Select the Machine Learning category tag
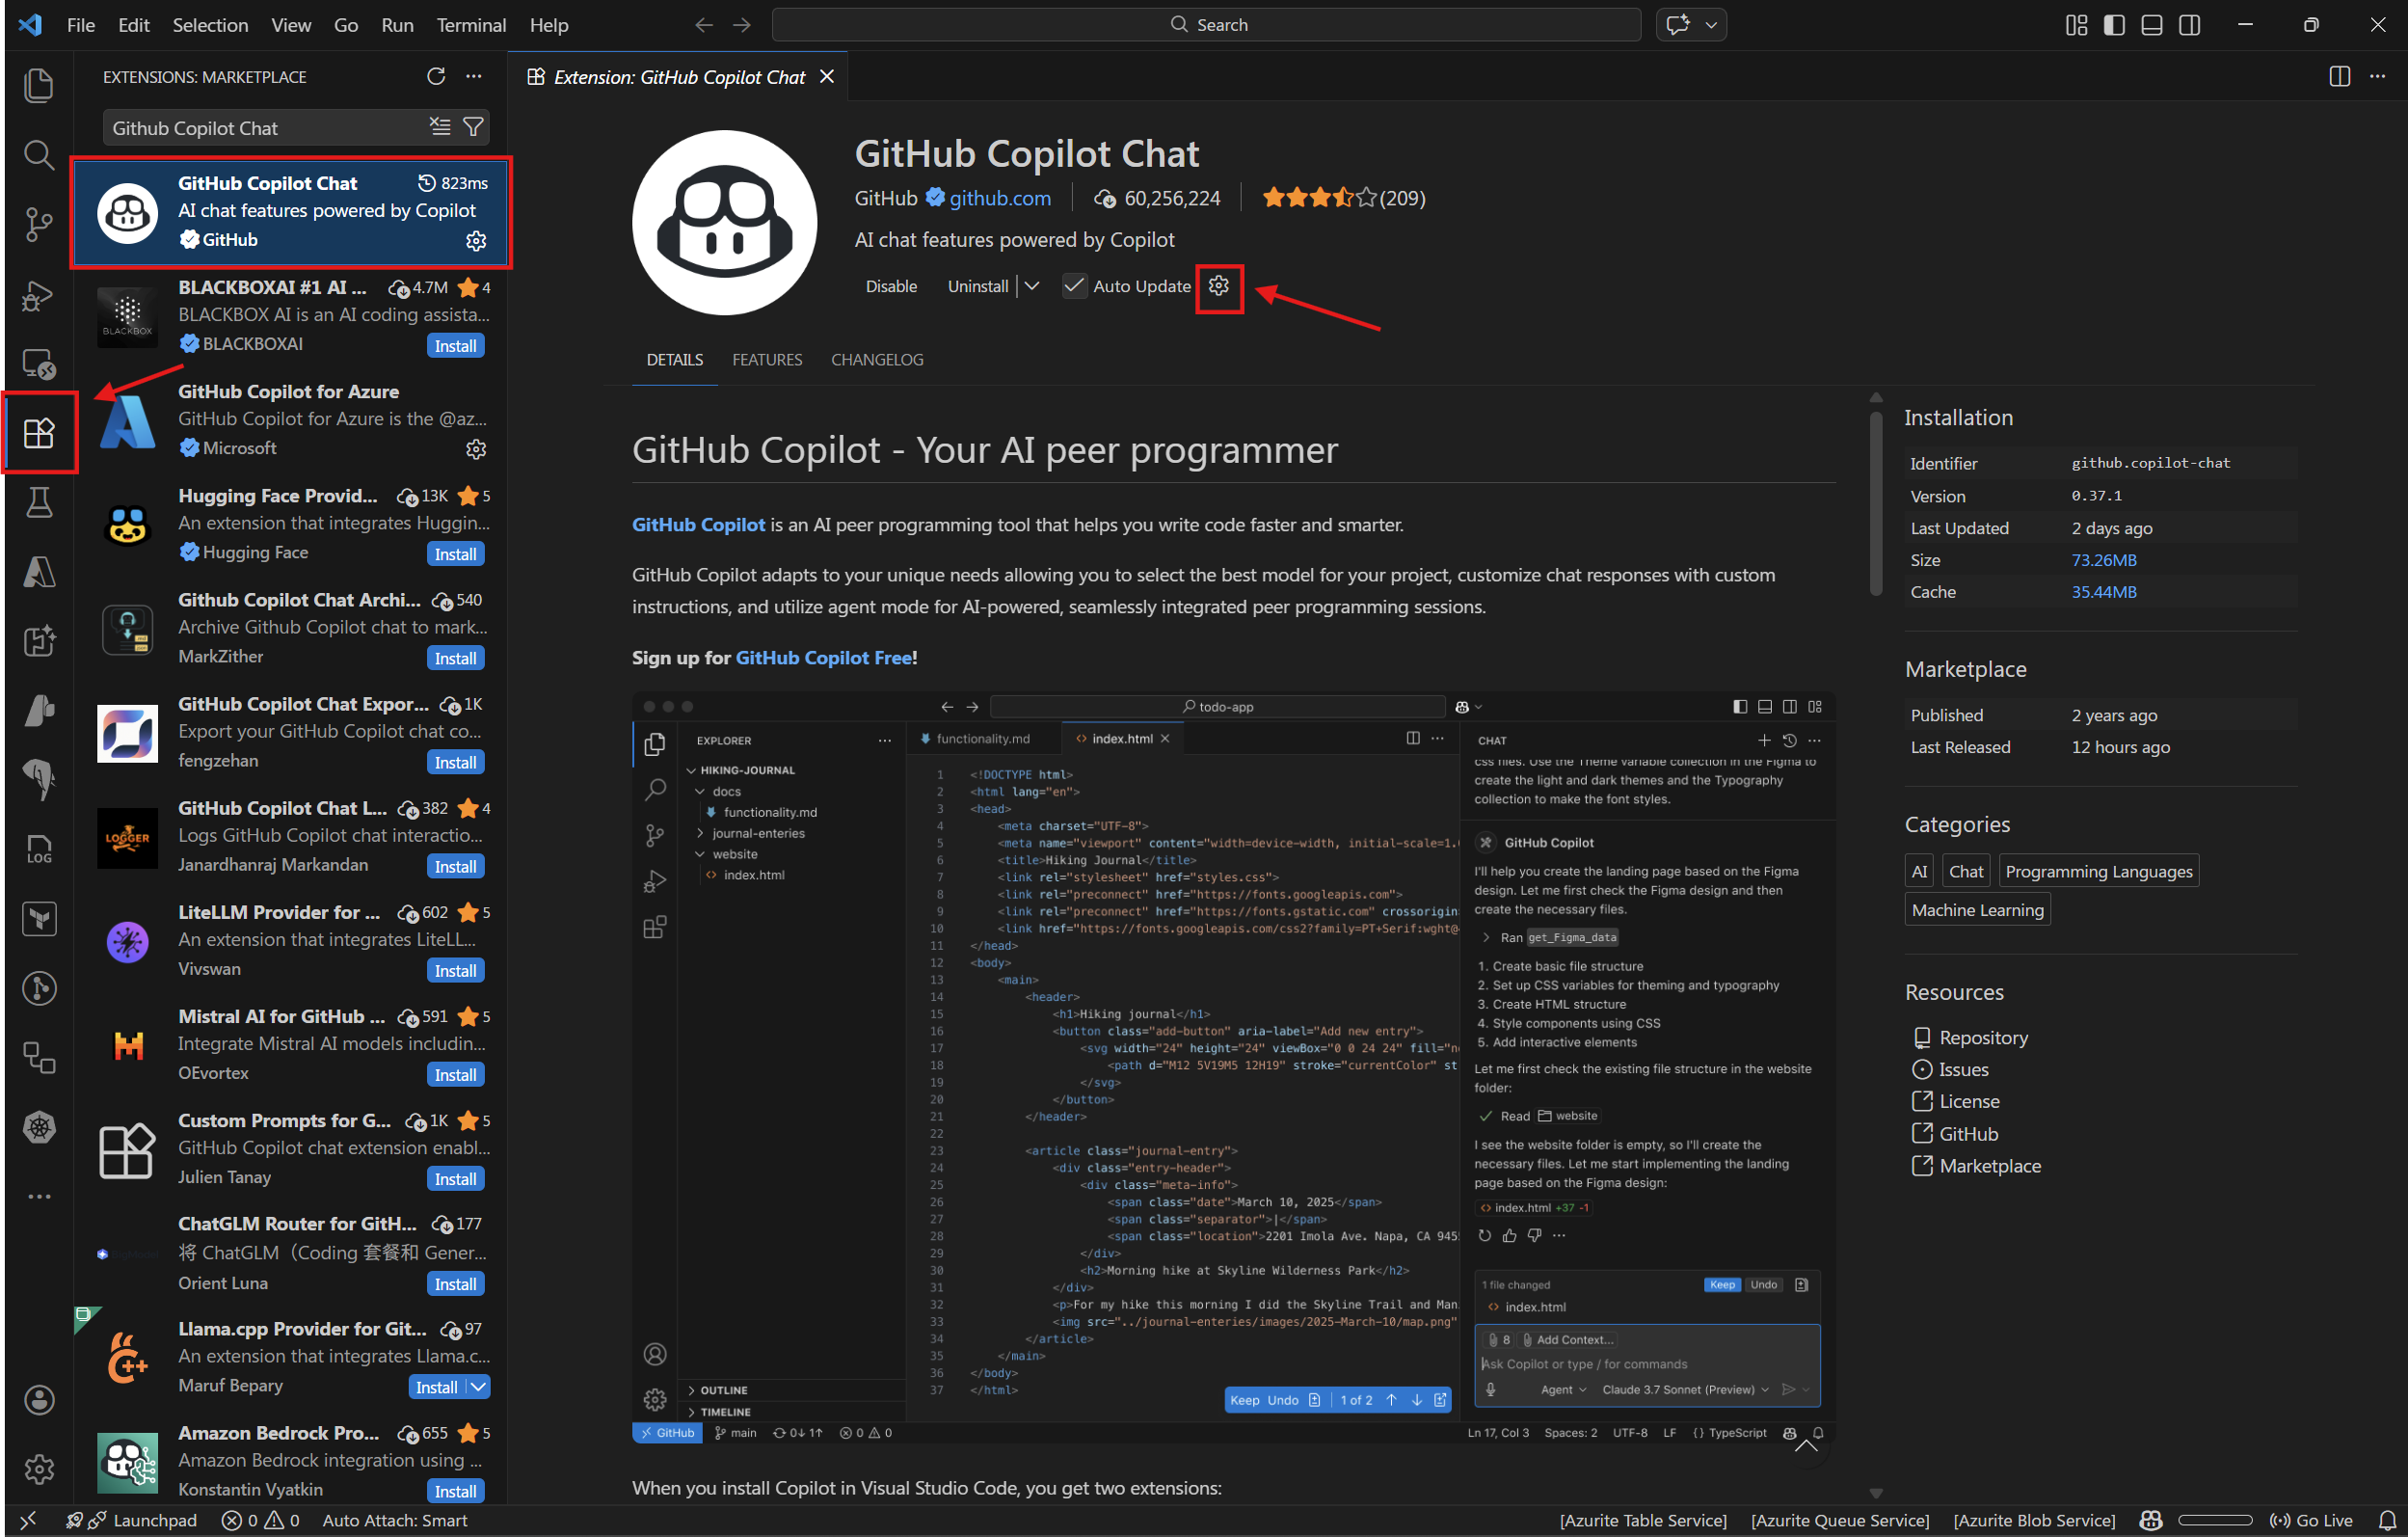 click(x=1977, y=910)
